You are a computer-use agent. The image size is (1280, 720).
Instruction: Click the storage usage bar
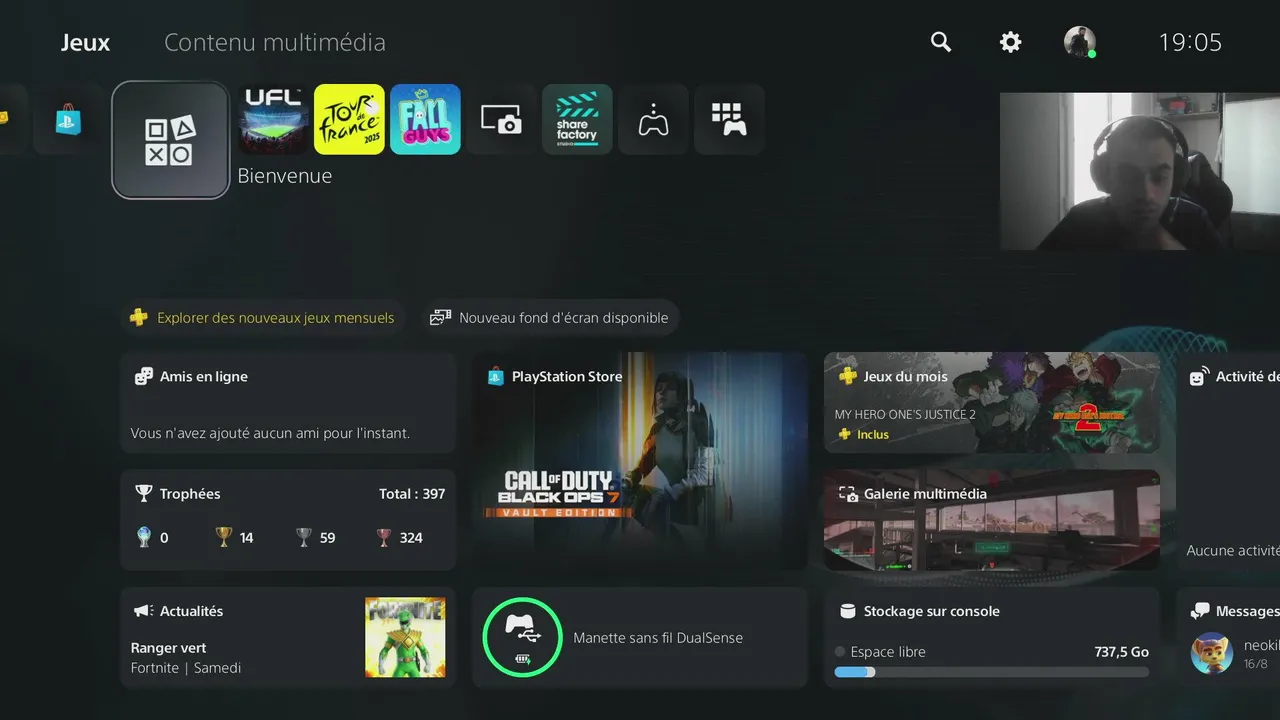pyautogui.click(x=992, y=672)
